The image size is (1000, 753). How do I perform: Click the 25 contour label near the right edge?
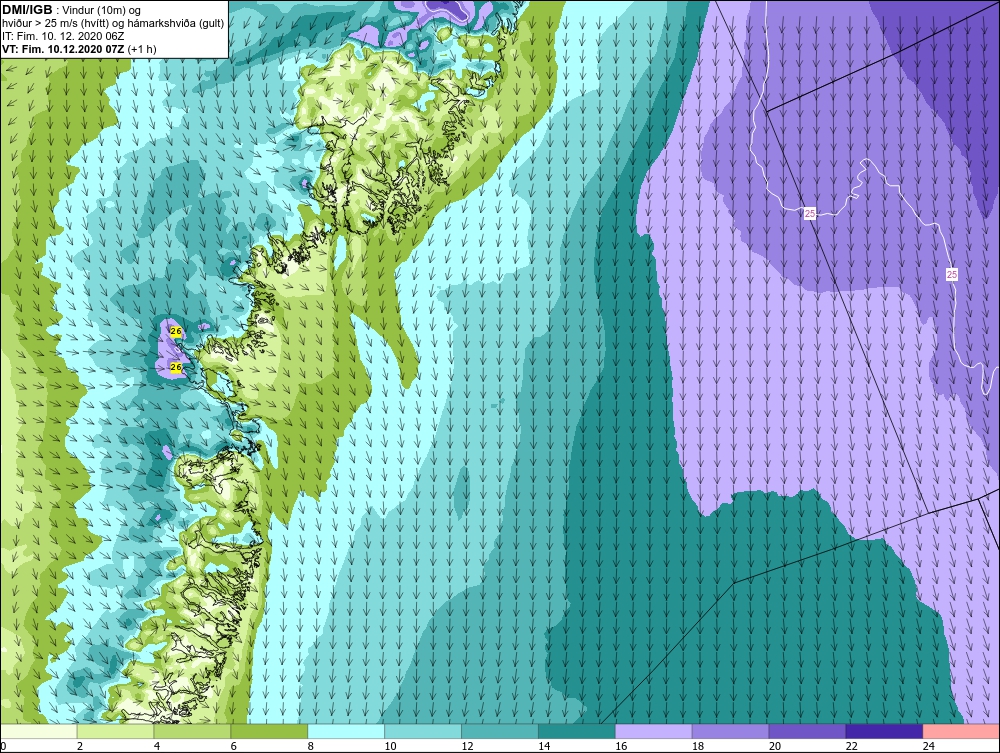pyautogui.click(x=952, y=275)
